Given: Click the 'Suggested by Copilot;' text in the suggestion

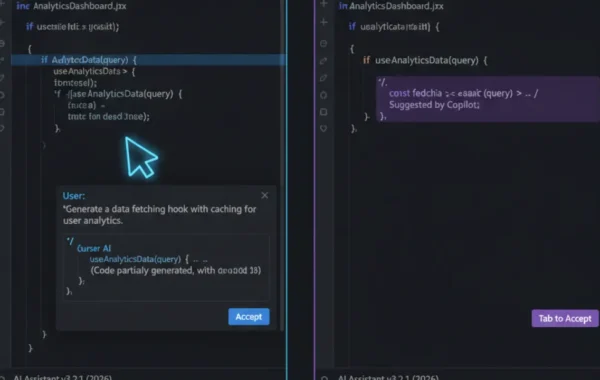Looking at the screenshot, I should click(x=434, y=105).
